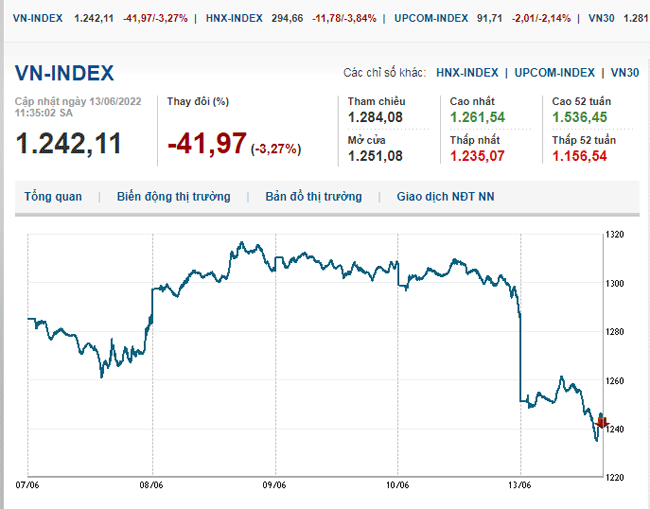Click the red down-arrow marker on chart
Viewport: 650px width, 509px height.
[601, 422]
